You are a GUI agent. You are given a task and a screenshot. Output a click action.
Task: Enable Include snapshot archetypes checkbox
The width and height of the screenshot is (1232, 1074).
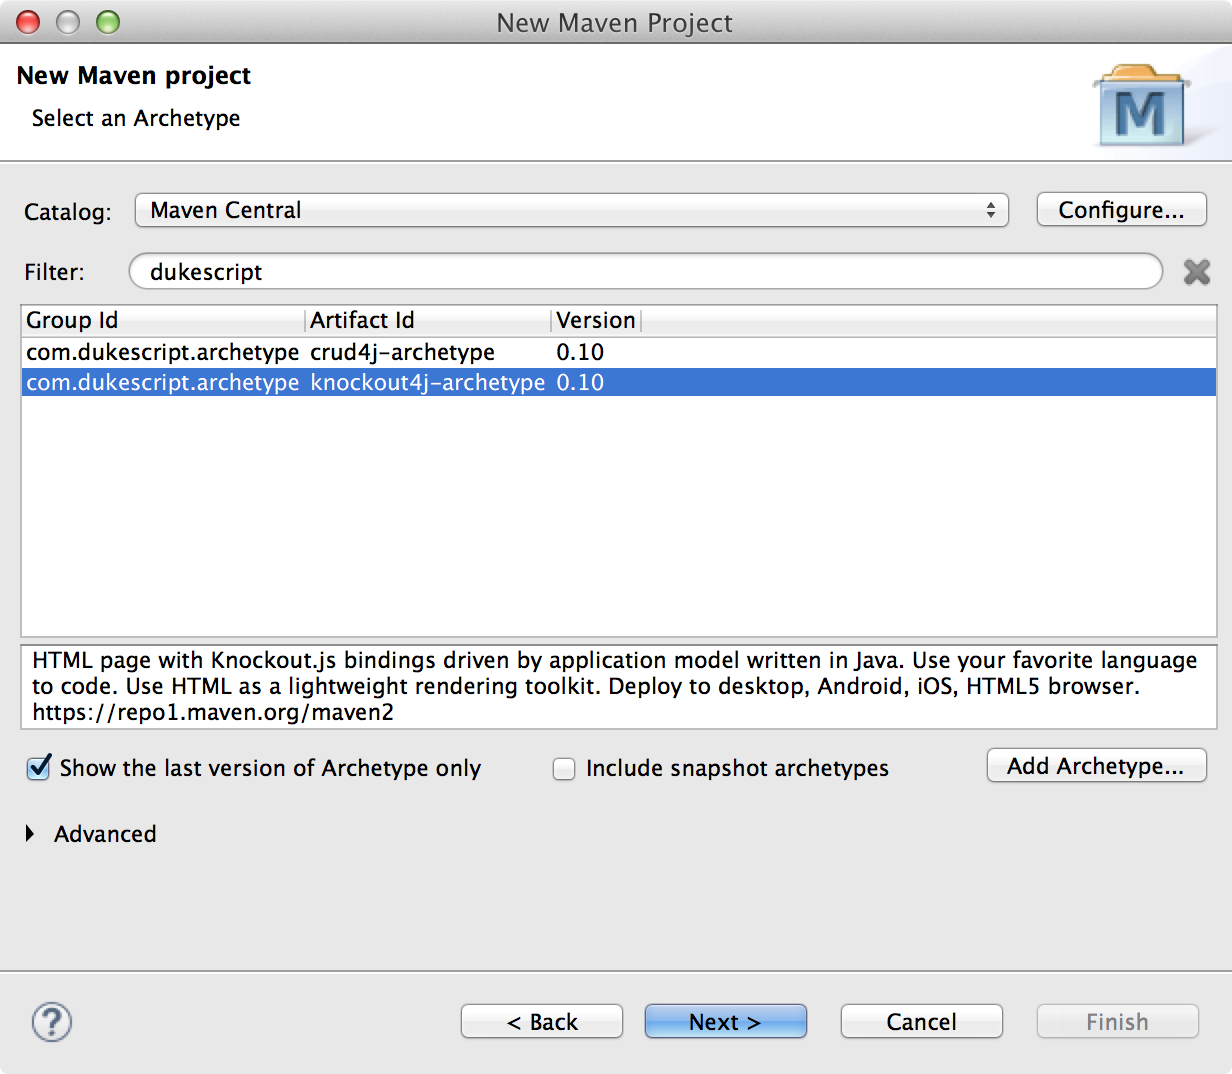pos(564,769)
